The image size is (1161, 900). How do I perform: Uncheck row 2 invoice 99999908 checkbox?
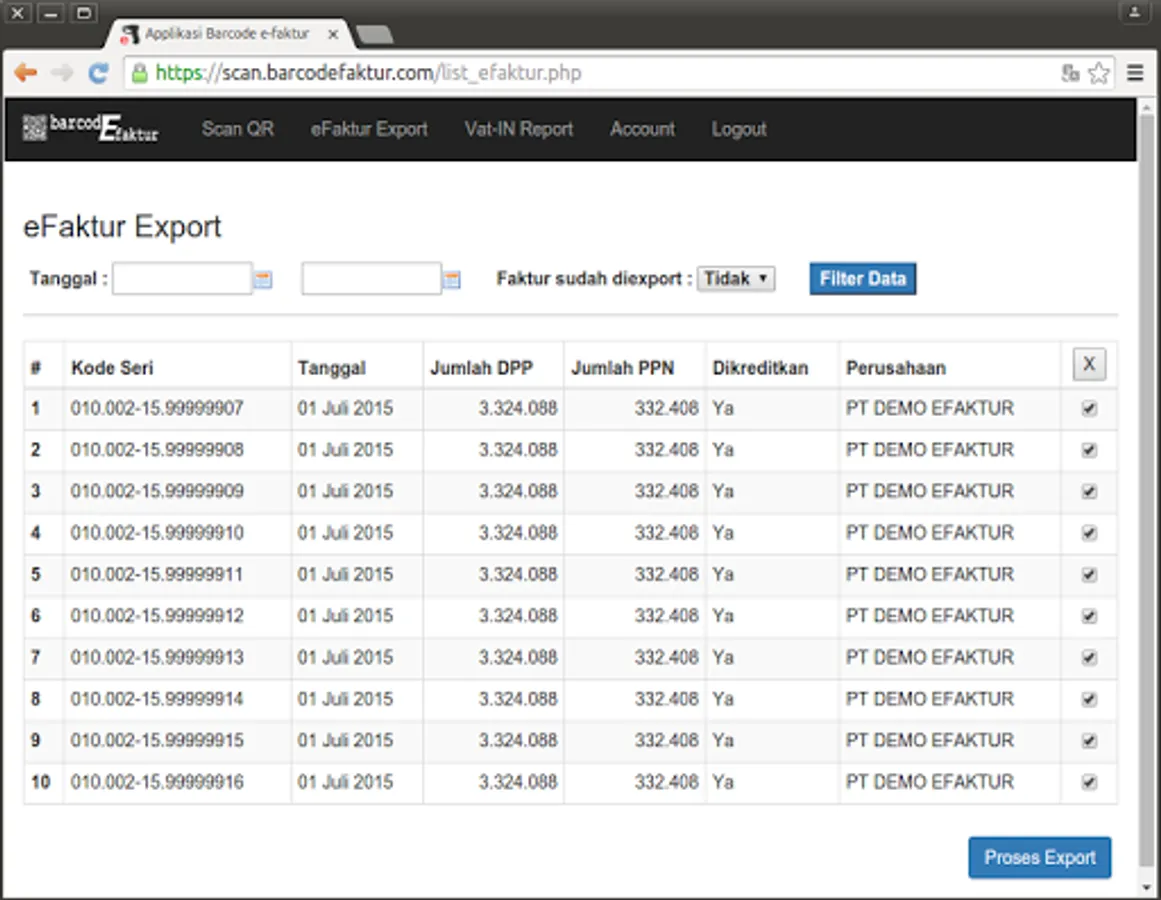[1089, 450]
